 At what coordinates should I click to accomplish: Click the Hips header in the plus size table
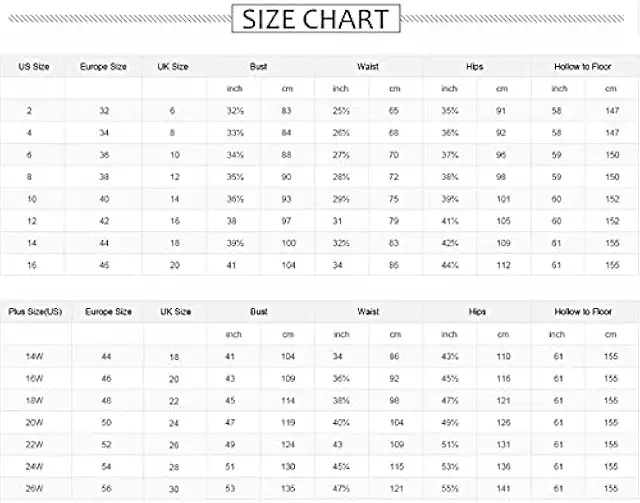tap(475, 312)
